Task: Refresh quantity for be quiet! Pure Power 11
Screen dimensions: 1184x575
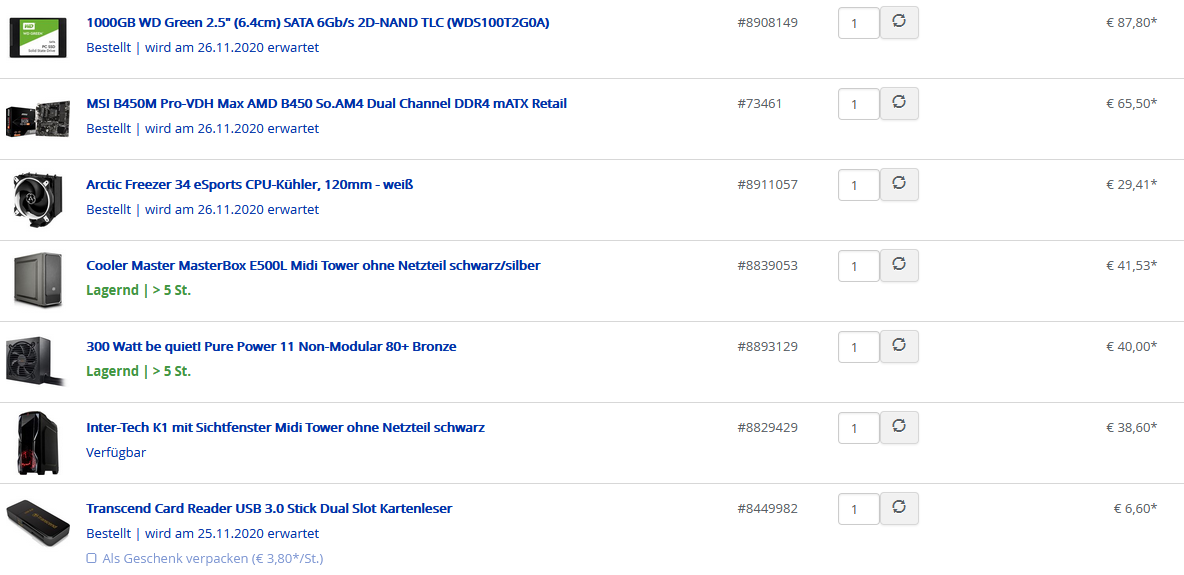Action: (x=899, y=346)
